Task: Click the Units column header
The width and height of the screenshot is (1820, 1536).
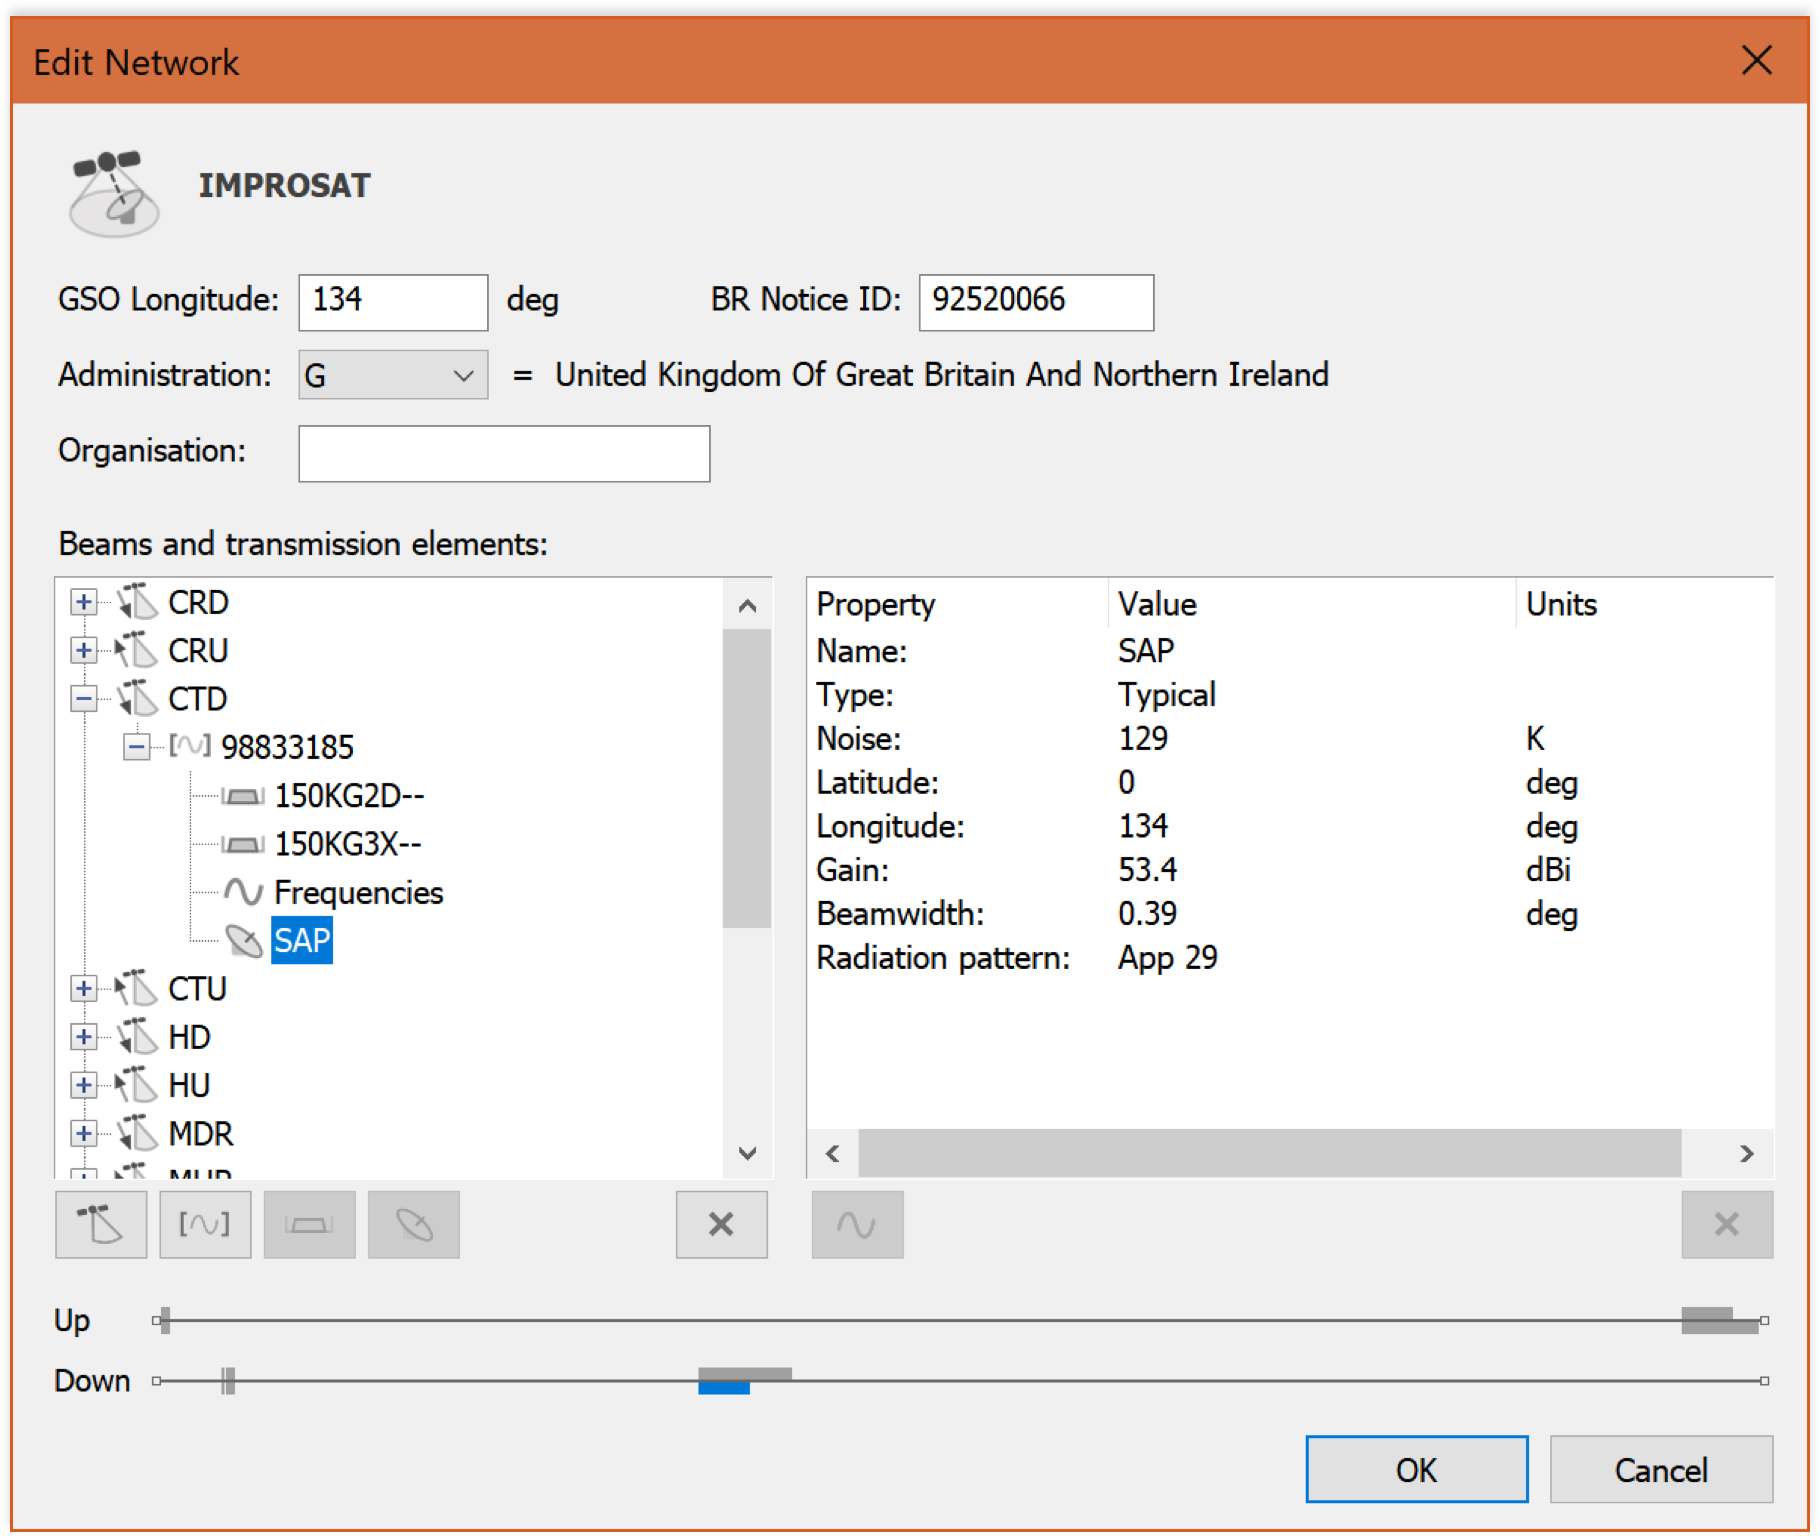Action: pyautogui.click(x=1645, y=604)
